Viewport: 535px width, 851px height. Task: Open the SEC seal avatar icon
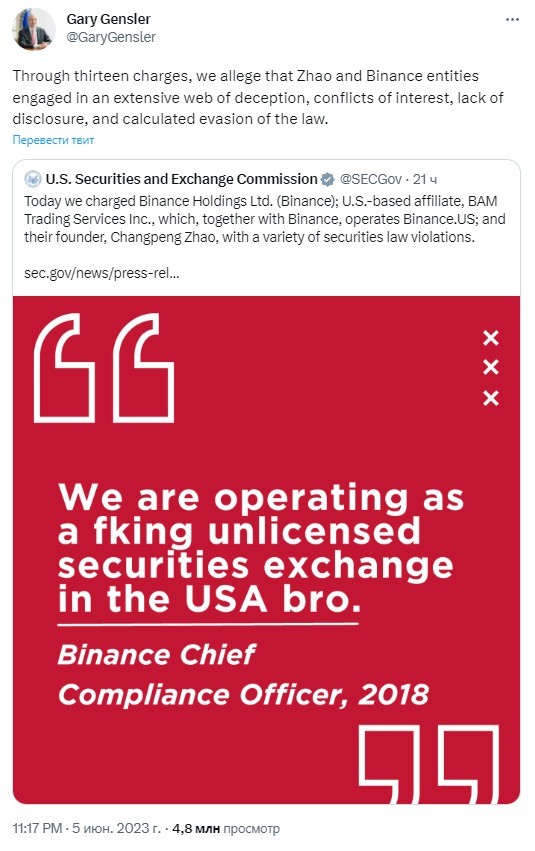33,179
